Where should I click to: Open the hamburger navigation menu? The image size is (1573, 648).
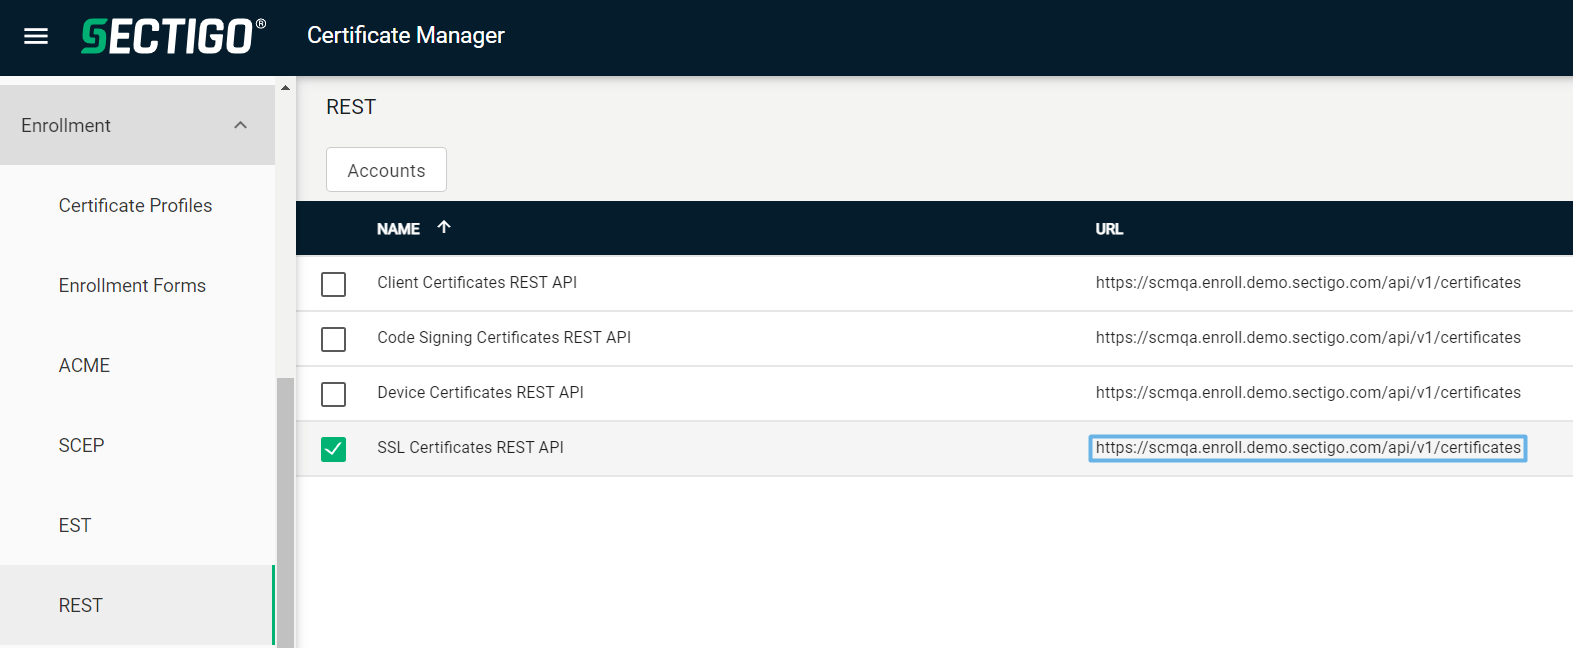(36, 36)
